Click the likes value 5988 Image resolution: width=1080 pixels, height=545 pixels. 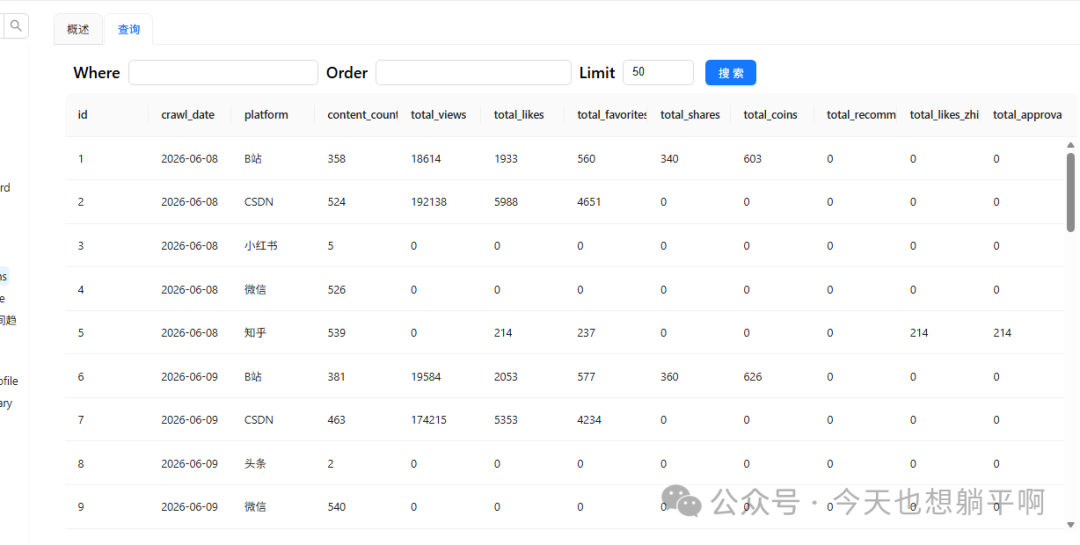[x=506, y=203]
